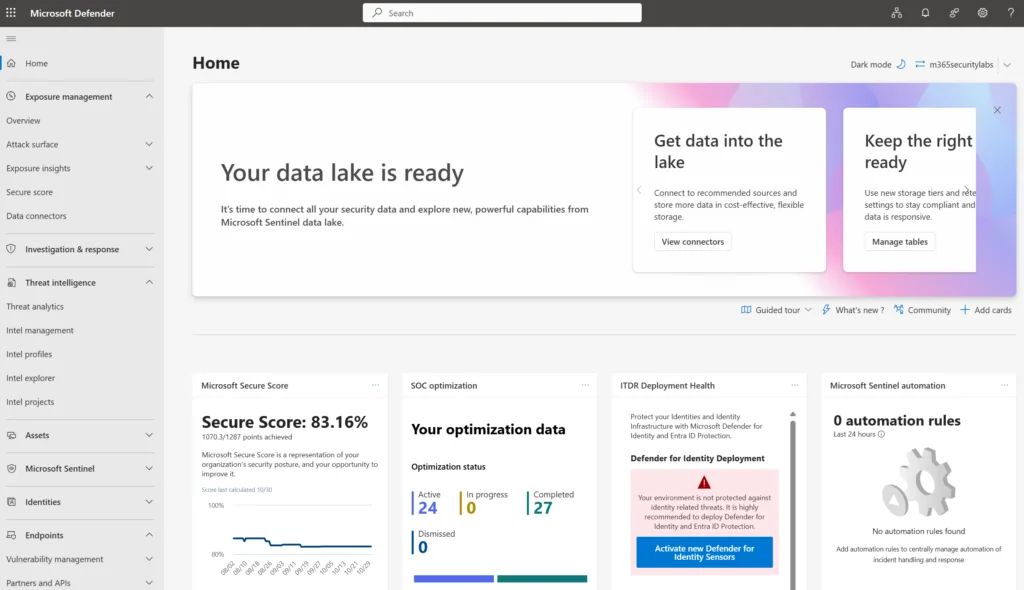
Task: Click the Manage tables button
Action: [x=900, y=242]
